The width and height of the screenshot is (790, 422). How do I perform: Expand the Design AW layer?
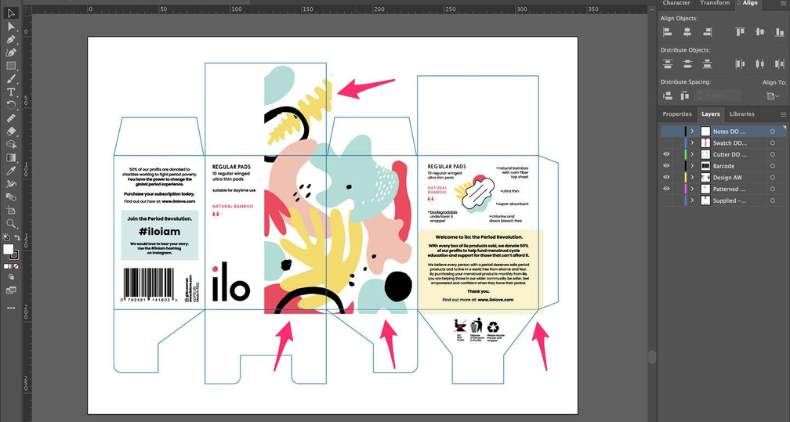pyautogui.click(x=692, y=178)
